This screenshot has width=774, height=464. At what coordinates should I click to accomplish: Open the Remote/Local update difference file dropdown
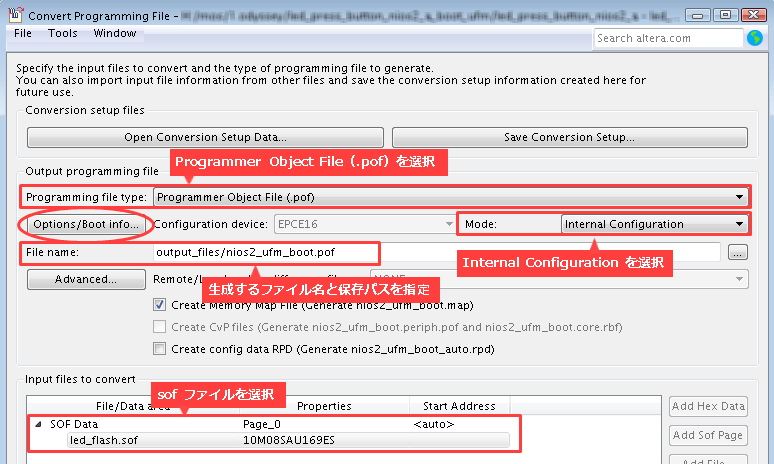click(x=559, y=279)
